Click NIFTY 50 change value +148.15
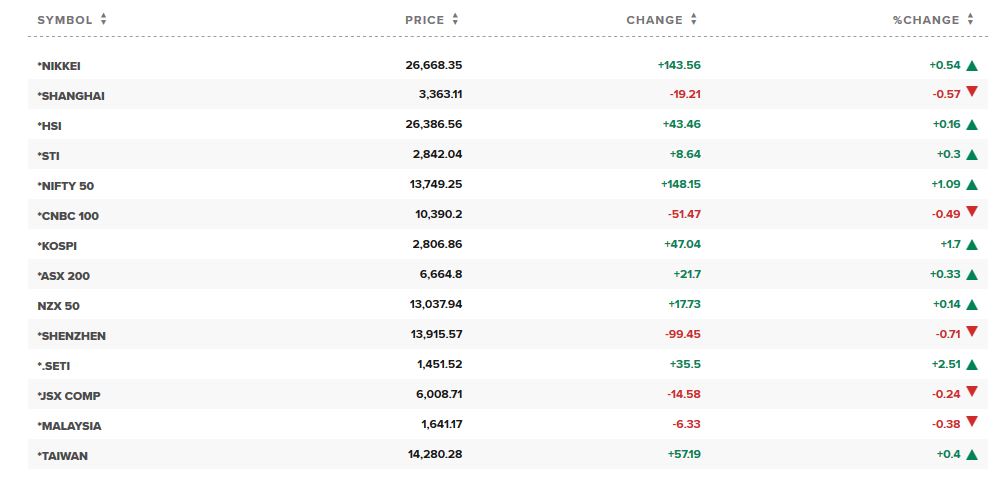This screenshot has width=1008, height=500. click(x=681, y=184)
